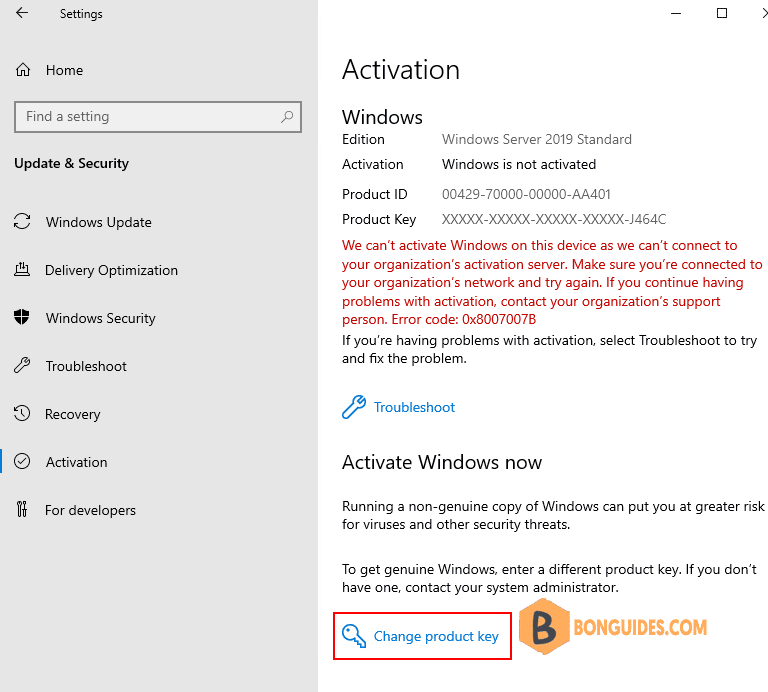Screen dimensions: 768x692
Task: Click the Activate Windows now heading
Action: click(442, 462)
